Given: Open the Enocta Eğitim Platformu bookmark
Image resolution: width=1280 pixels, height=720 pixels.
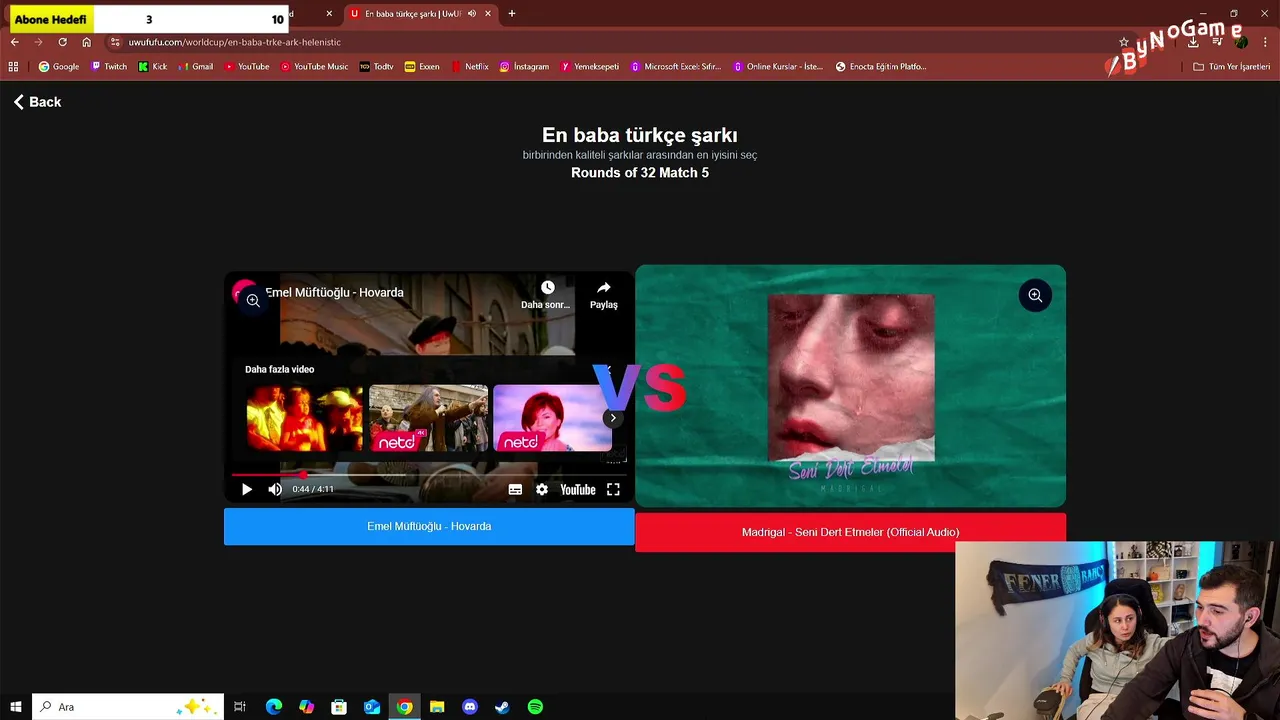Looking at the screenshot, I should tap(881, 67).
